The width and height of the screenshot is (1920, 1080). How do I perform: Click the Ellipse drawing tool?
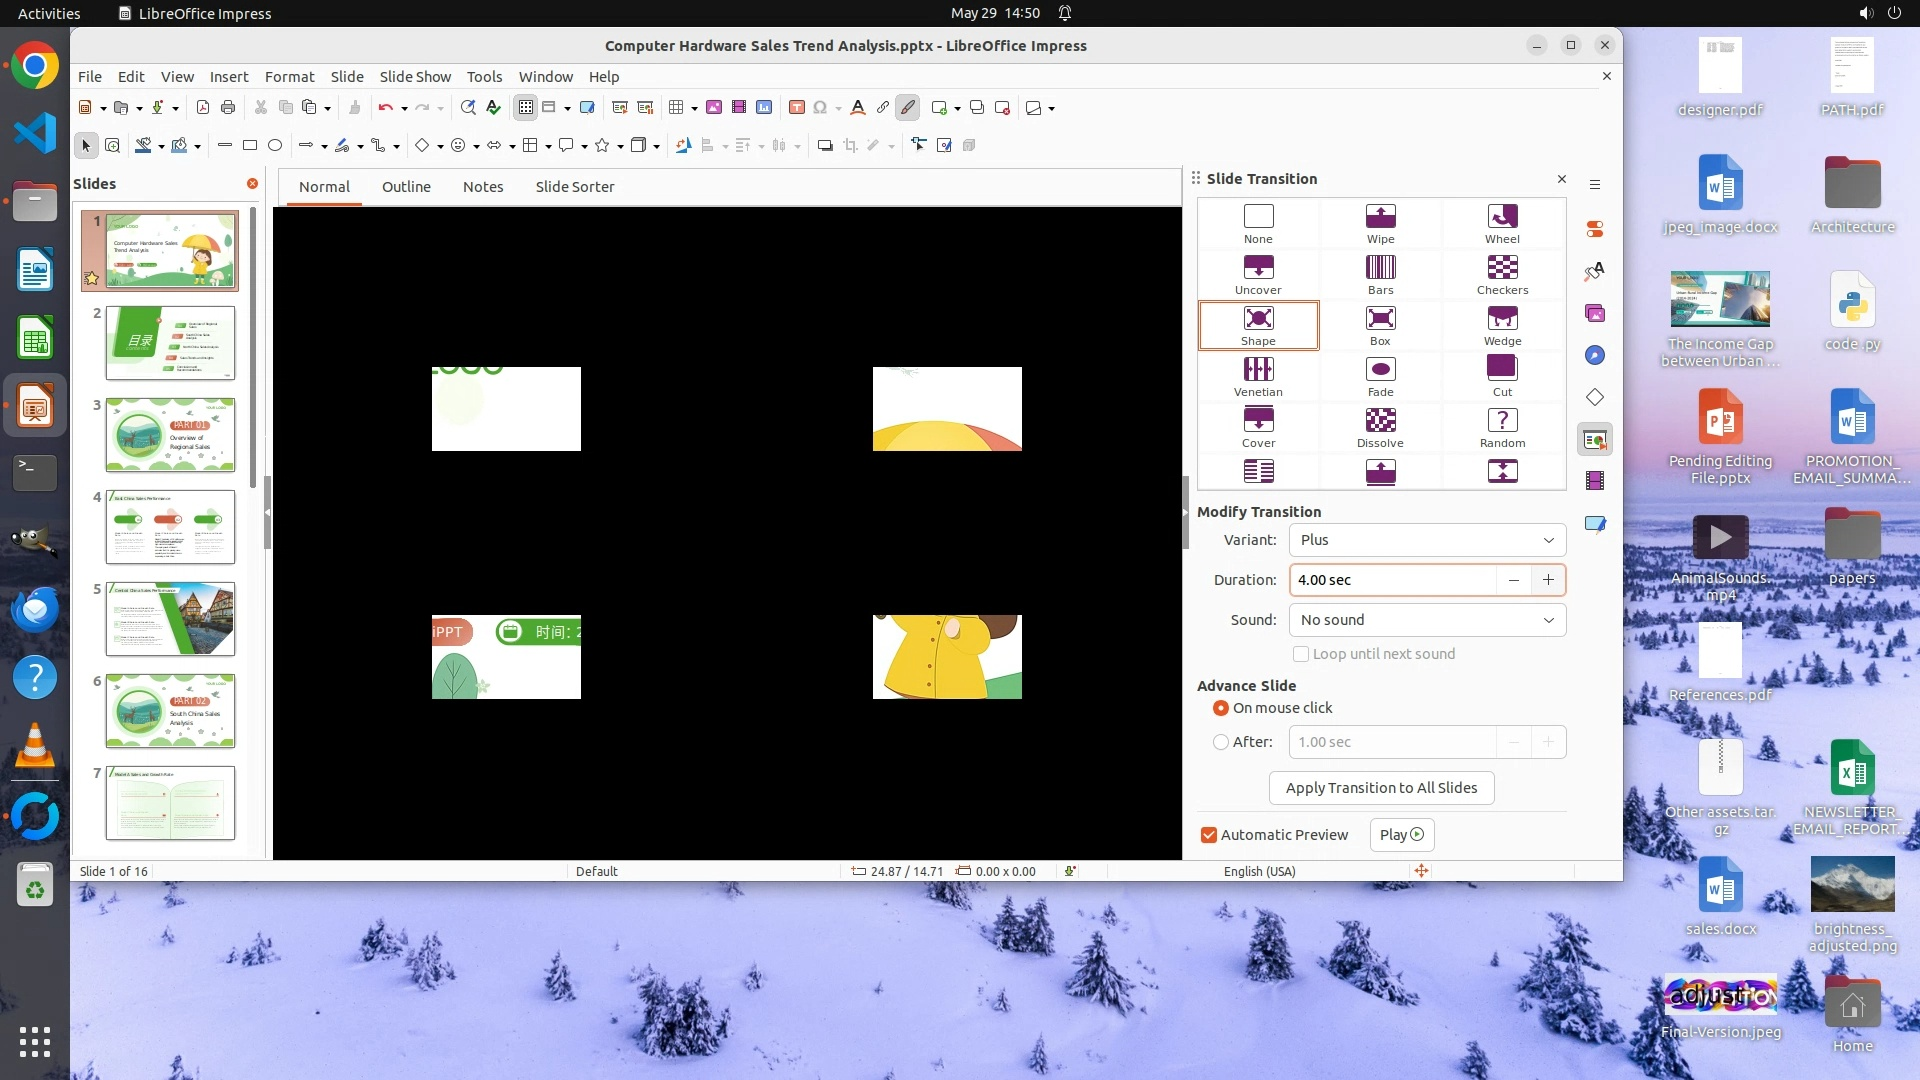(275, 146)
